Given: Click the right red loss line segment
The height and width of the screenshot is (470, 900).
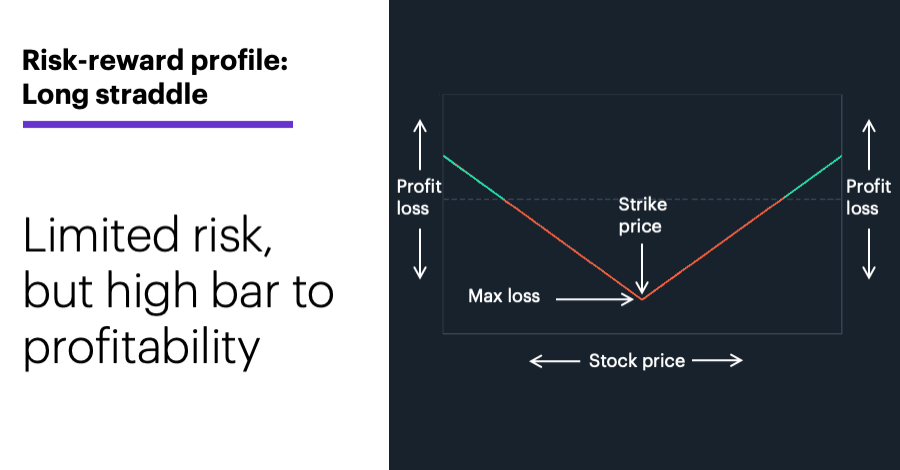Looking at the screenshot, I should [712, 249].
